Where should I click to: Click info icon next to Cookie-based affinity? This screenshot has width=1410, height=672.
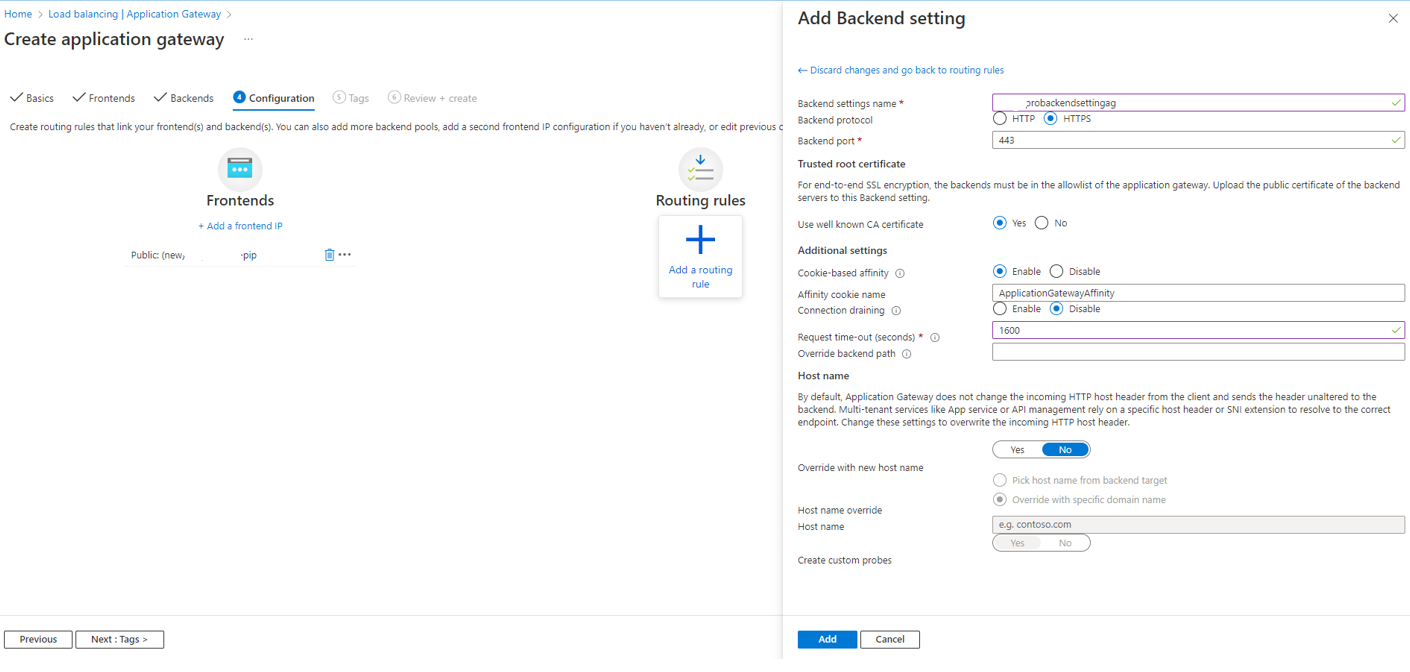[x=900, y=273]
